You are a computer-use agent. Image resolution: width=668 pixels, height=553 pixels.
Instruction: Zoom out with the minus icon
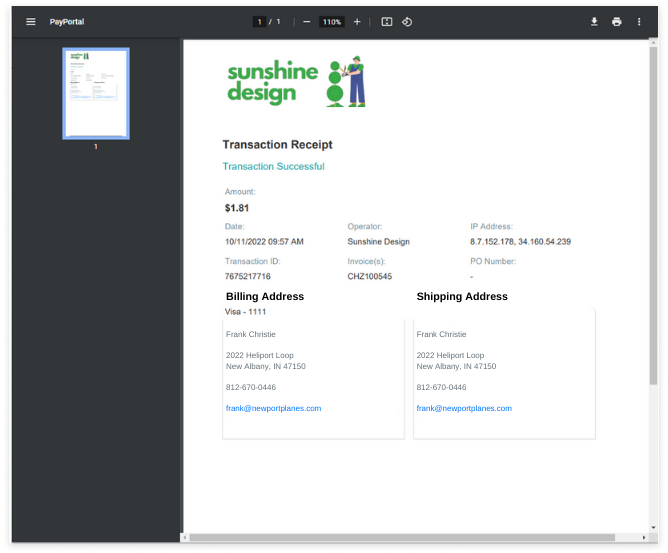306,22
